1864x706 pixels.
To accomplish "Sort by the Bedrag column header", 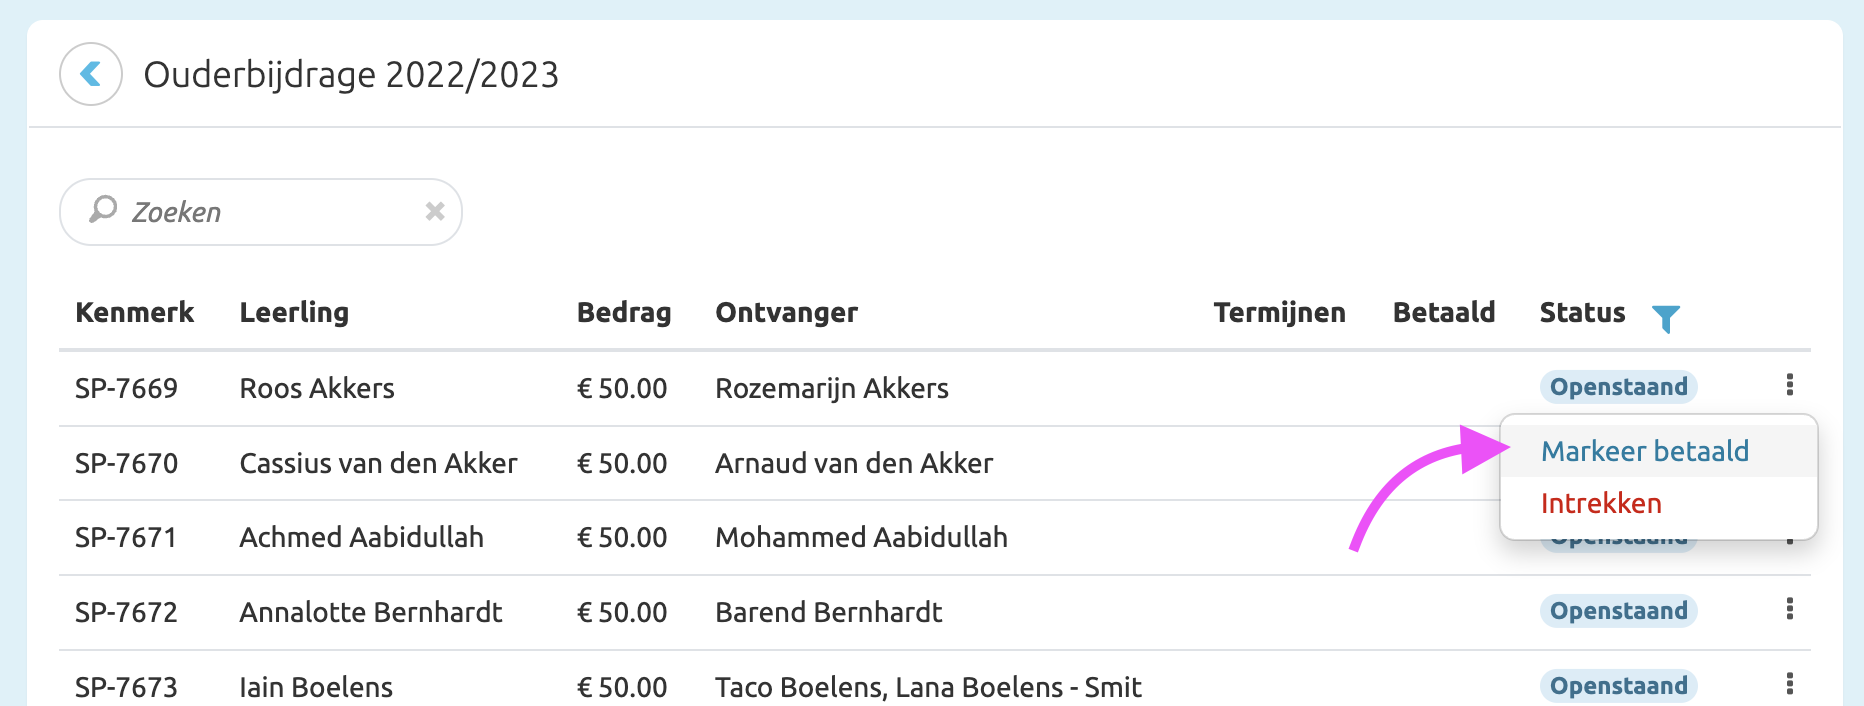I will pyautogui.click(x=623, y=313).
